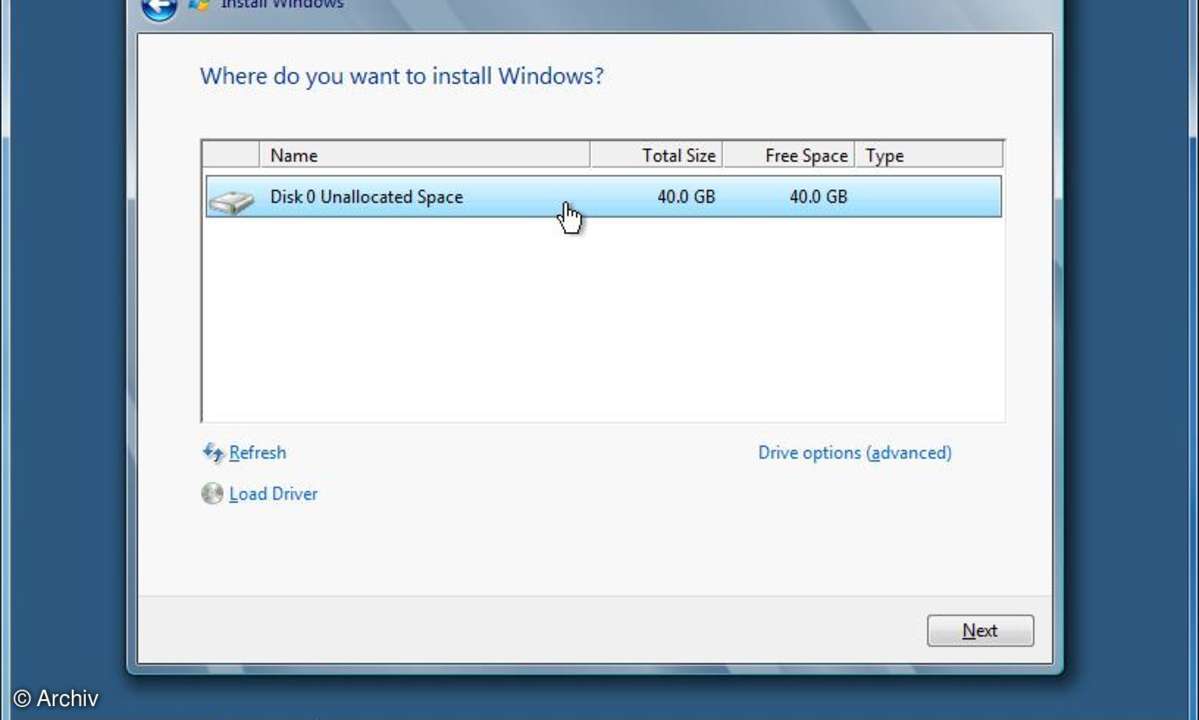This screenshot has width=1199, height=720.
Task: Sort by the Total Size column header
Action: tap(656, 155)
